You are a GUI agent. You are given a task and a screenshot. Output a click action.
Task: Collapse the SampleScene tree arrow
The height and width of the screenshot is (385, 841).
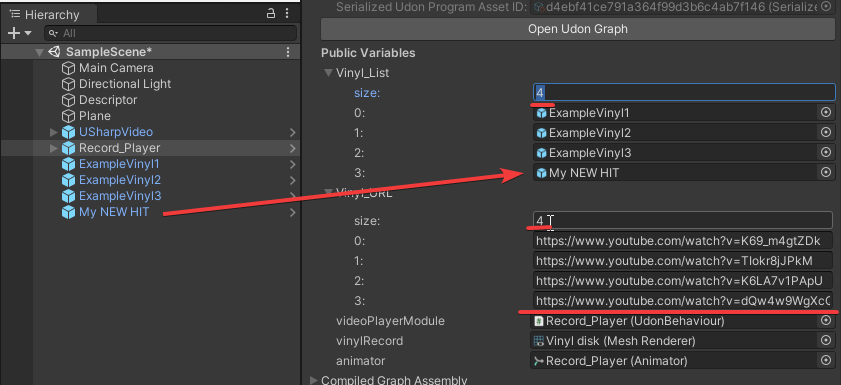39,53
